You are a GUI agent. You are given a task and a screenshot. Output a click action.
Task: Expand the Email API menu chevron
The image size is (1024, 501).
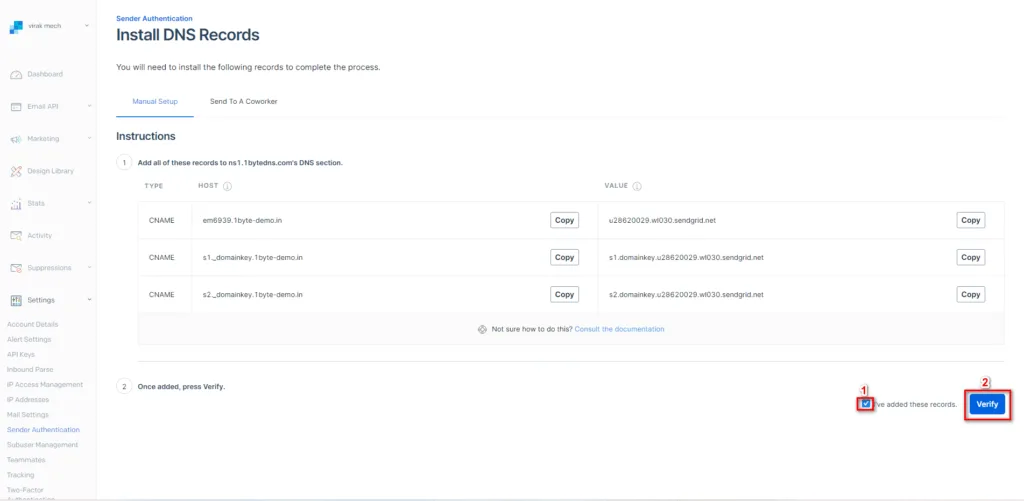point(89,106)
